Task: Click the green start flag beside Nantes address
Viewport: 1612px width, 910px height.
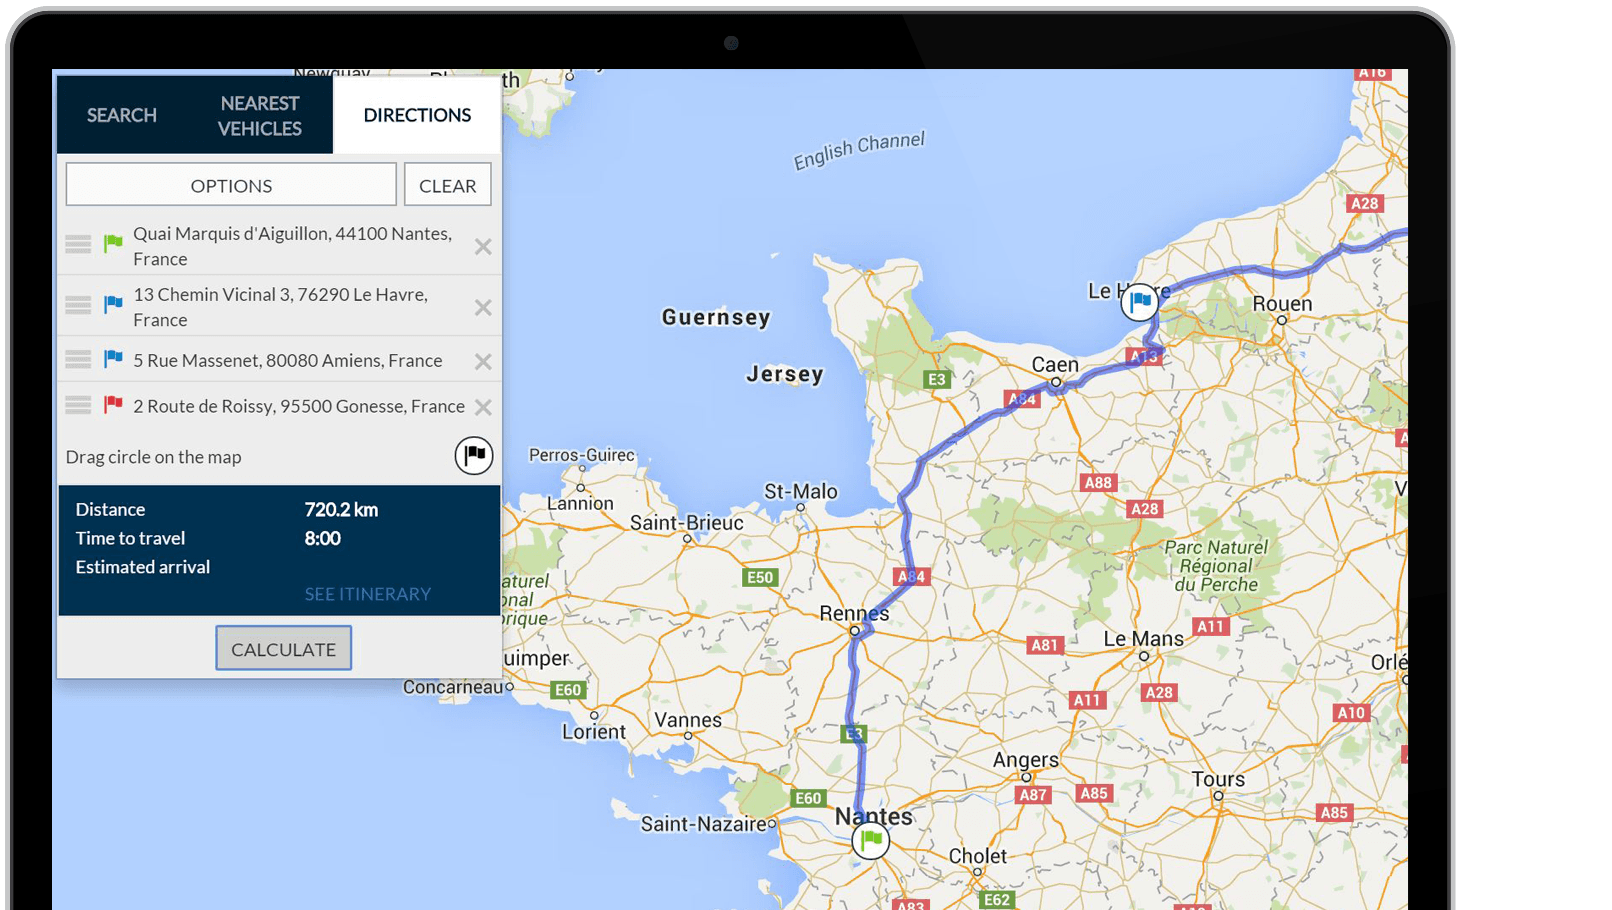Action: (x=113, y=243)
